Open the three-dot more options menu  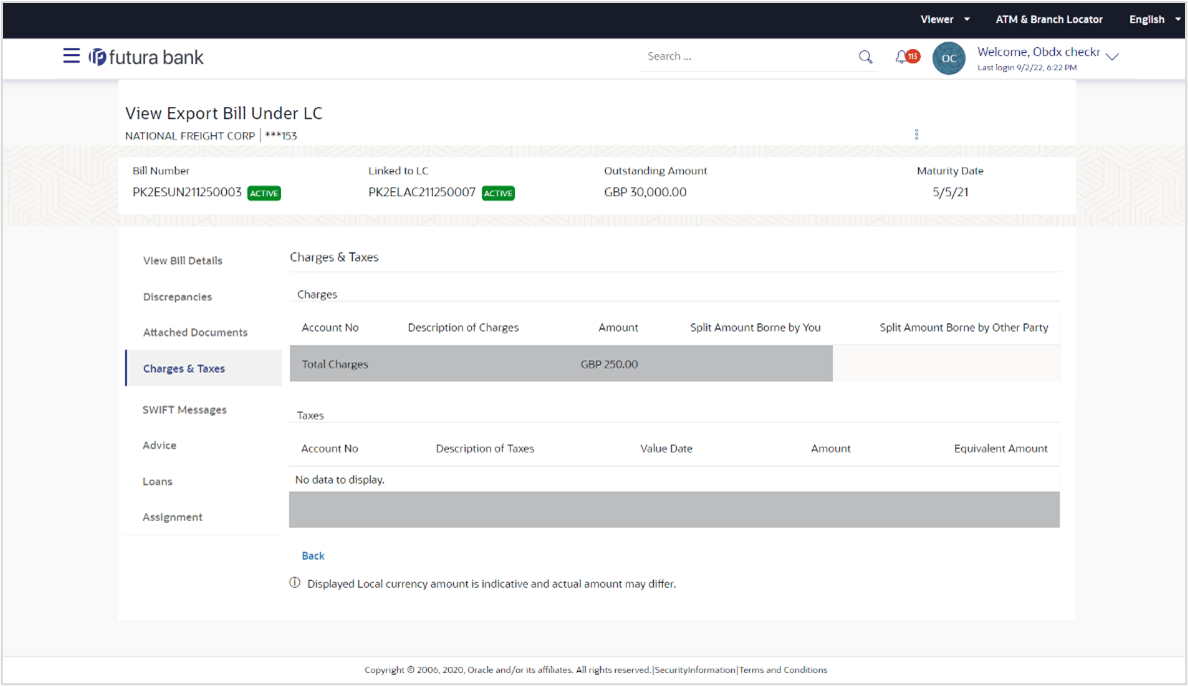coord(916,134)
